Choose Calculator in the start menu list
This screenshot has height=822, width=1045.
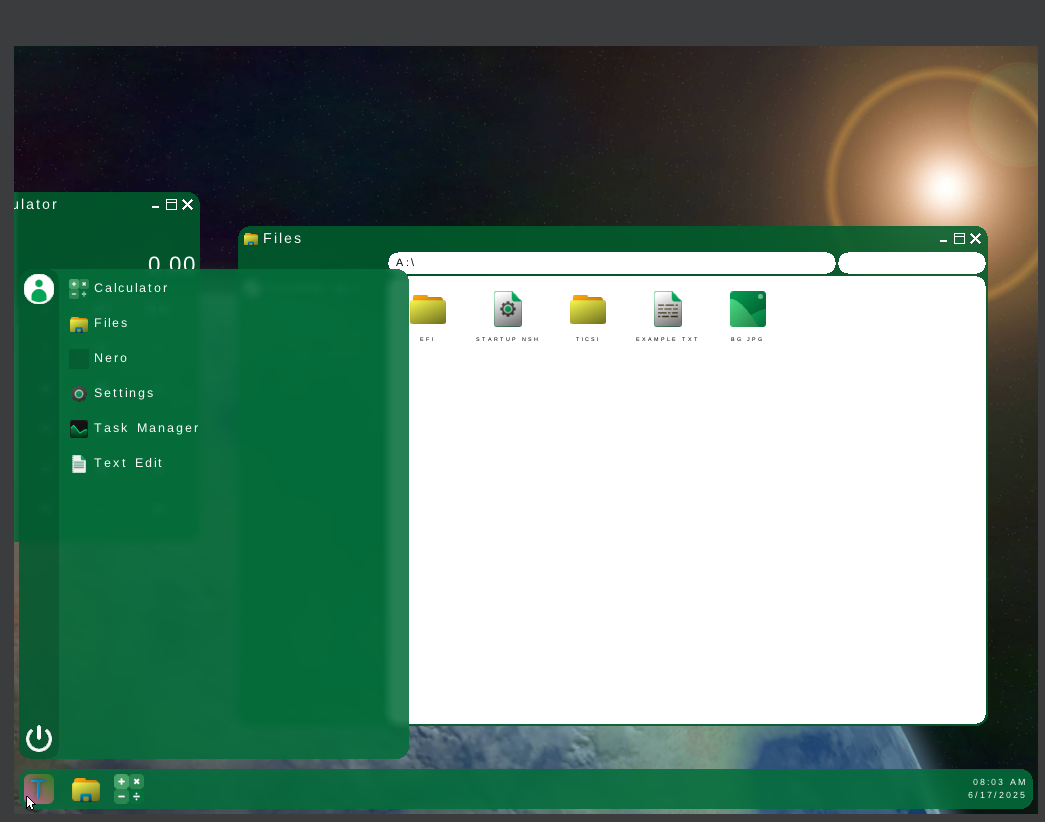[130, 288]
